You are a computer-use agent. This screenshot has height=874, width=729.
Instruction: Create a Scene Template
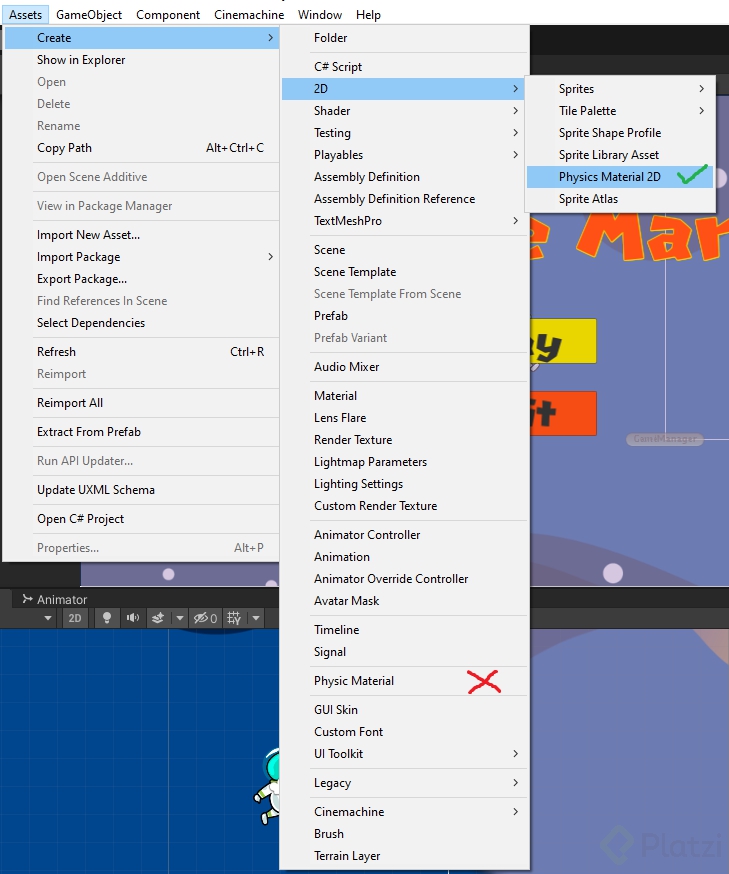(x=405, y=272)
